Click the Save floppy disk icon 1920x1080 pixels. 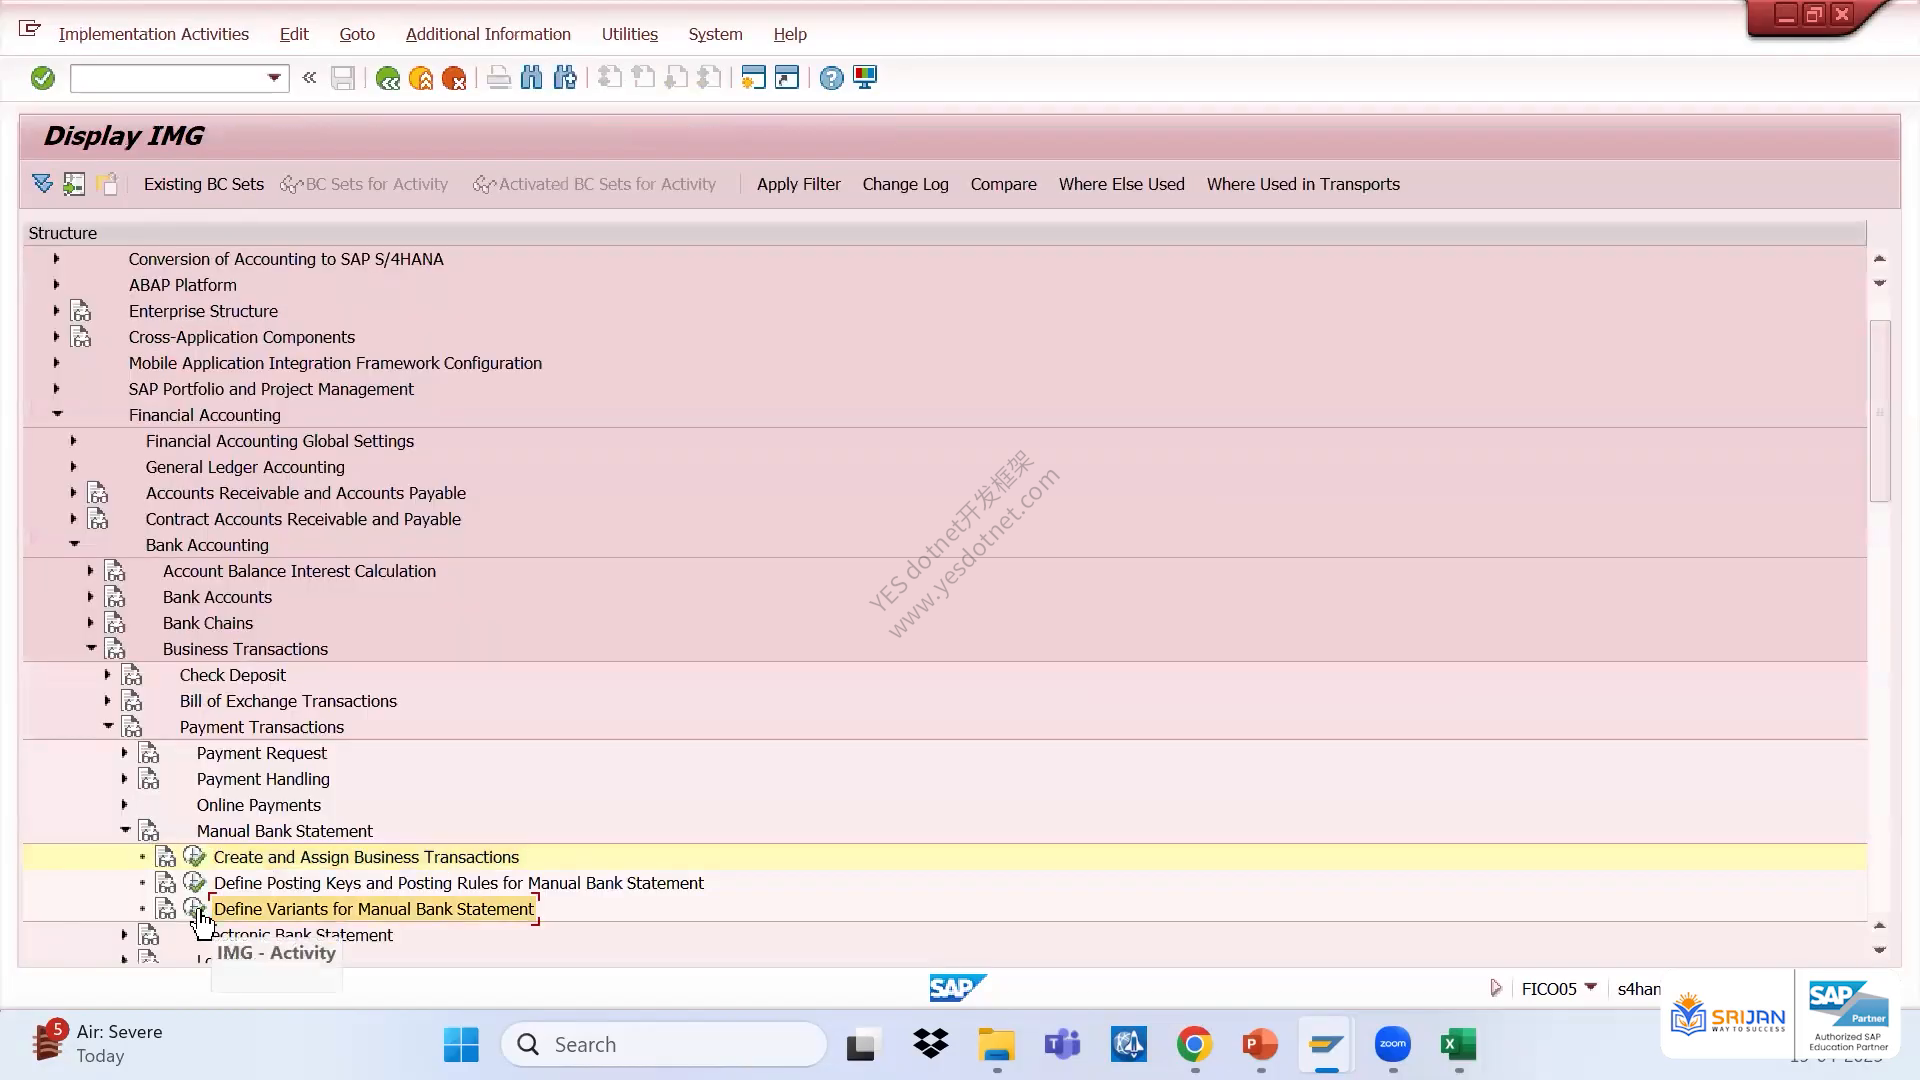(x=343, y=78)
